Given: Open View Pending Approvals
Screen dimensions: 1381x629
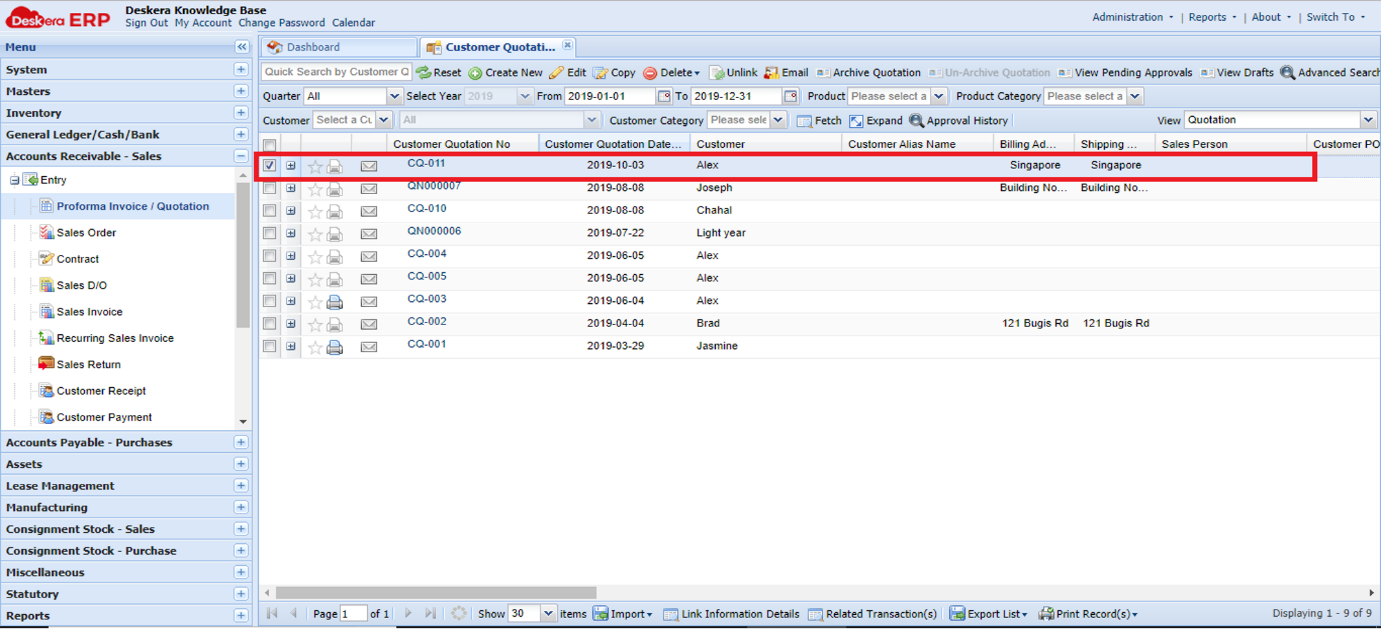Looking at the screenshot, I should click(x=1125, y=73).
